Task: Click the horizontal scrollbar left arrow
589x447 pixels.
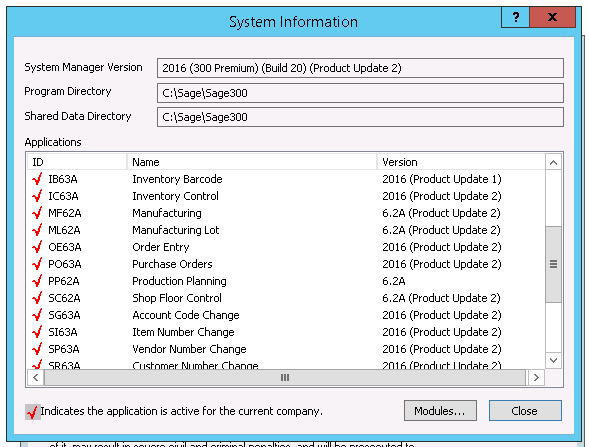Action: click(36, 378)
